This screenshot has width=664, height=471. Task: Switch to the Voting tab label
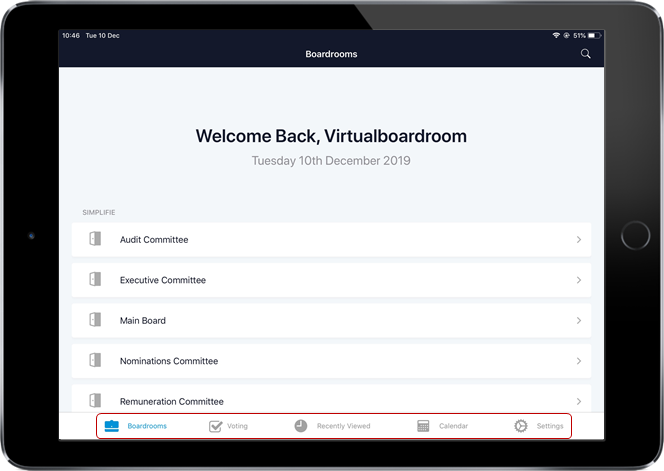pyautogui.click(x=237, y=426)
